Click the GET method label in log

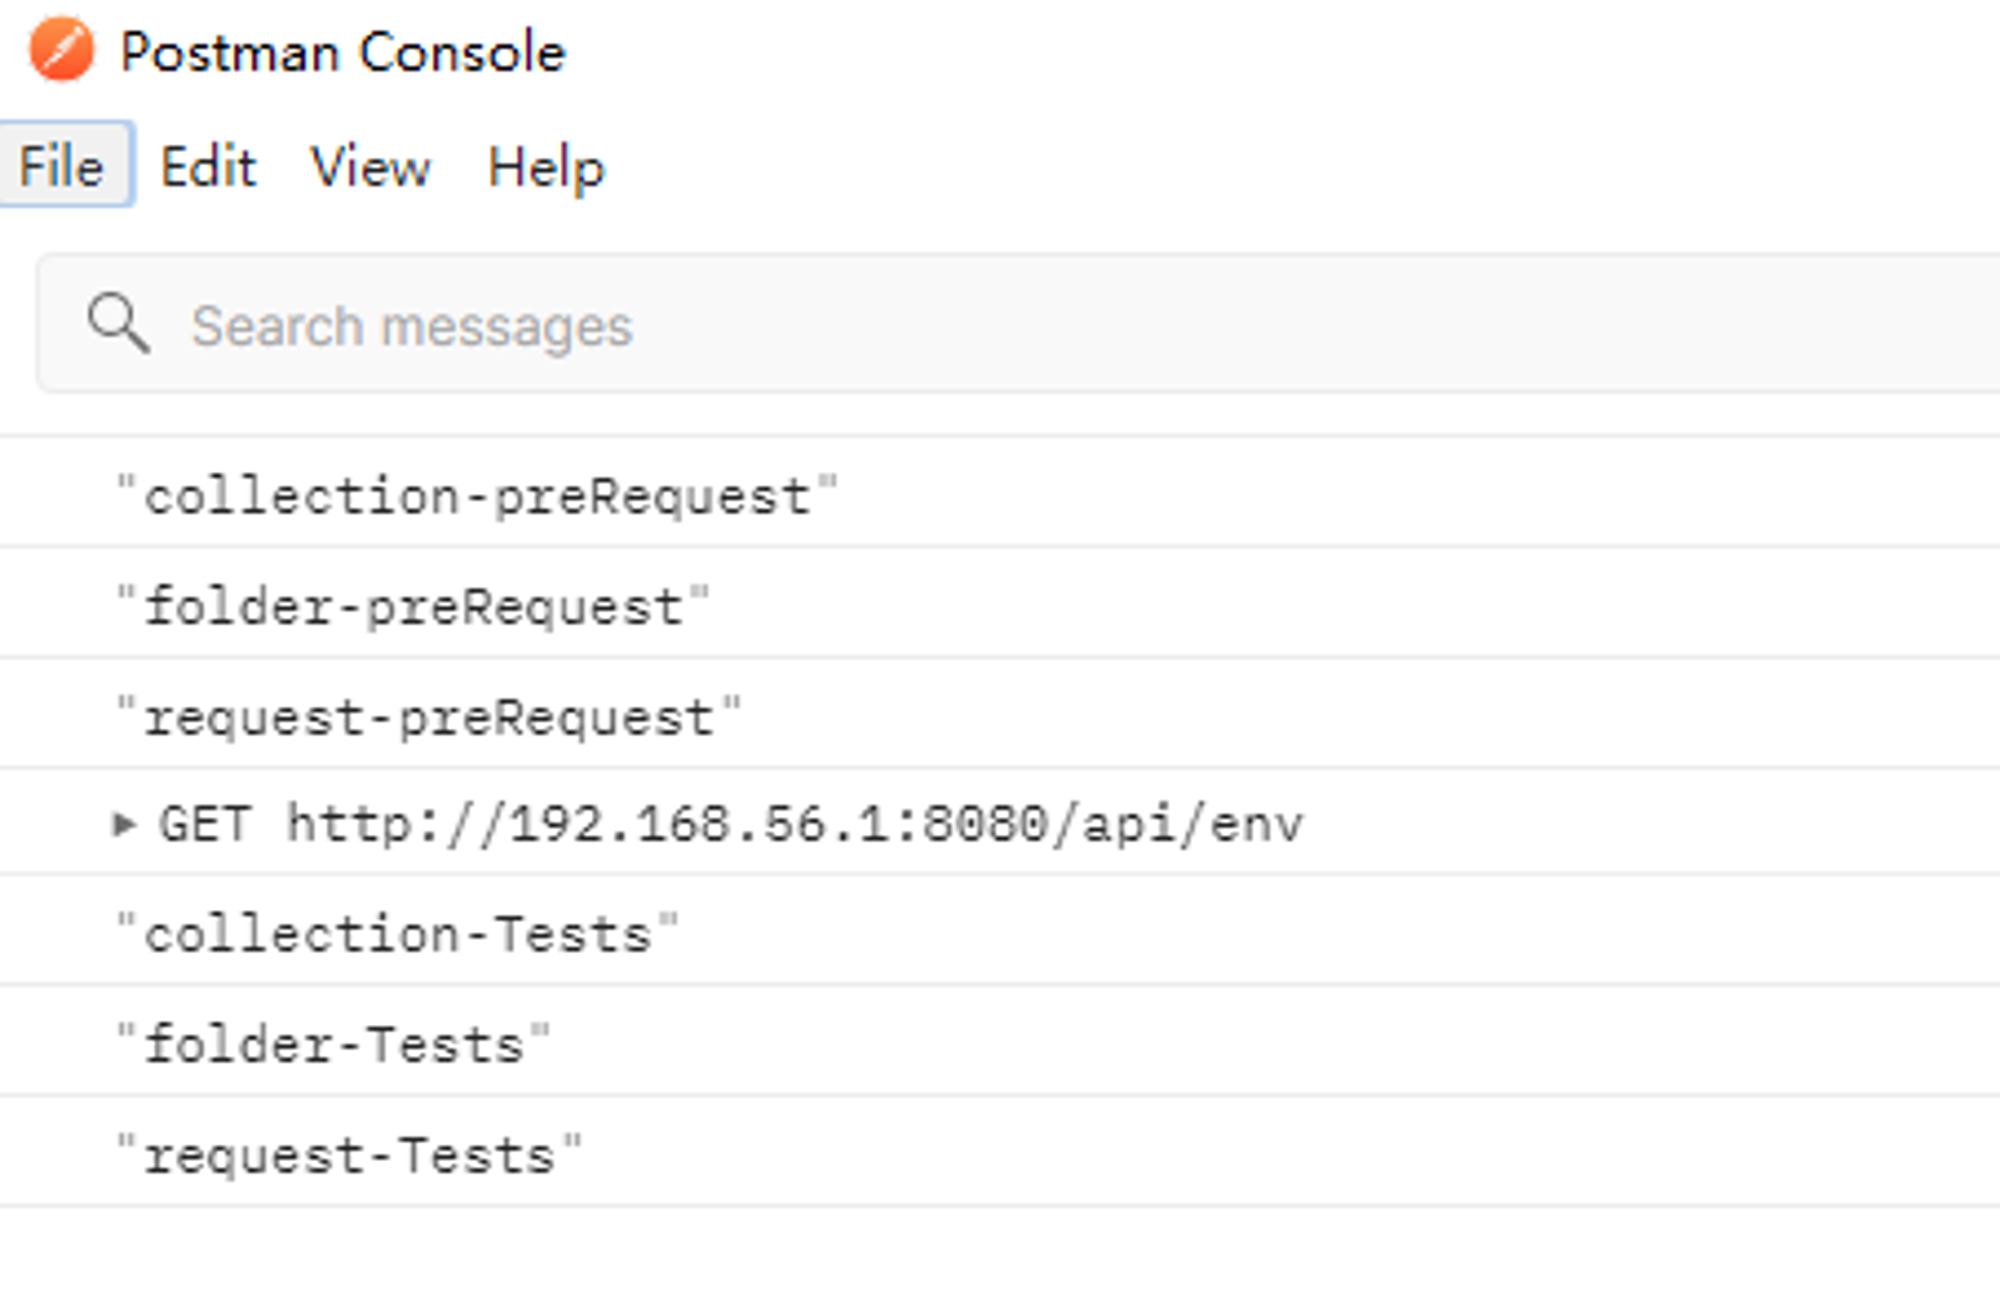(205, 825)
